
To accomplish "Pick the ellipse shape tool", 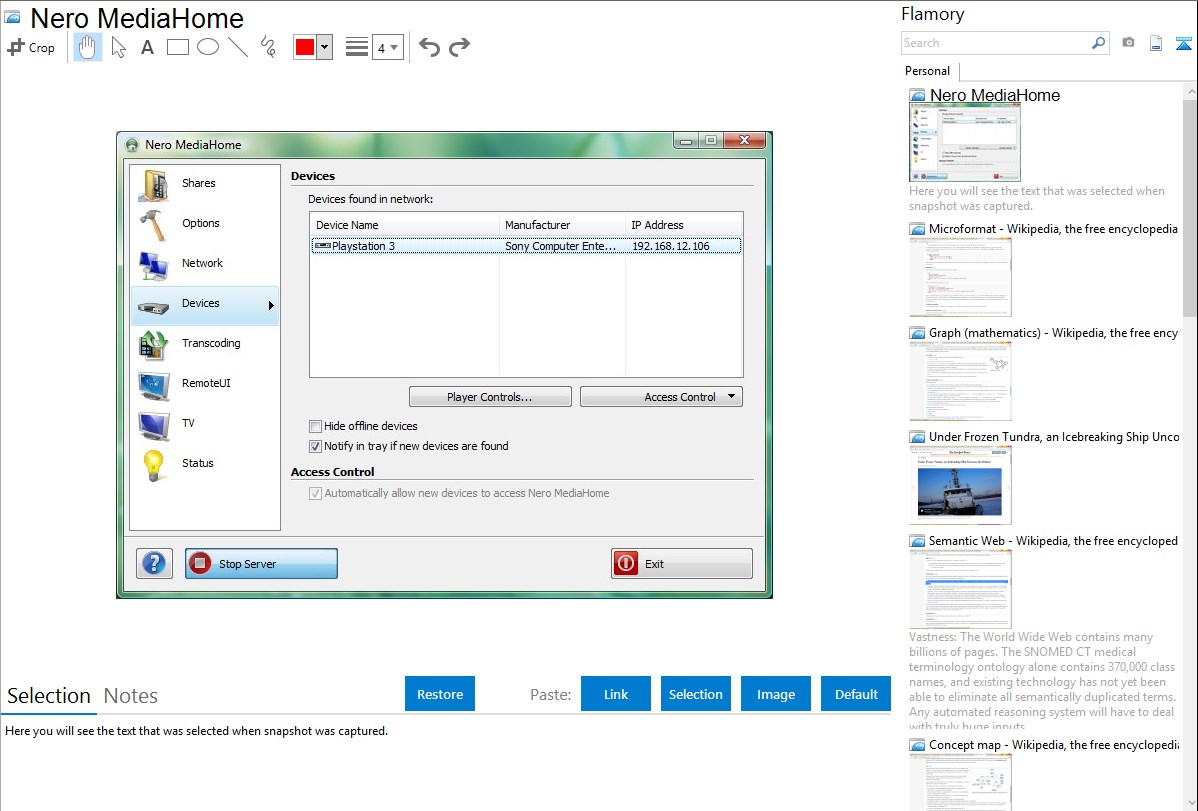I will click(x=208, y=47).
